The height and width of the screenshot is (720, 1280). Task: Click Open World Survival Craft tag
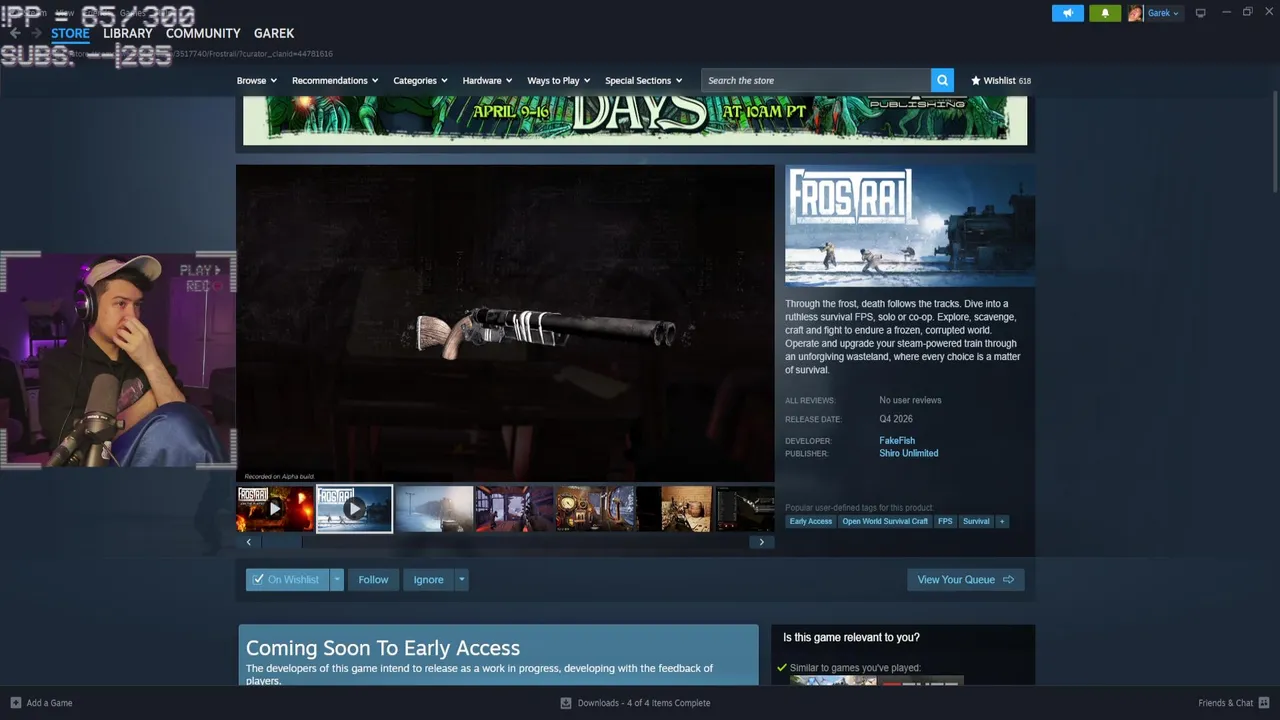tap(885, 521)
